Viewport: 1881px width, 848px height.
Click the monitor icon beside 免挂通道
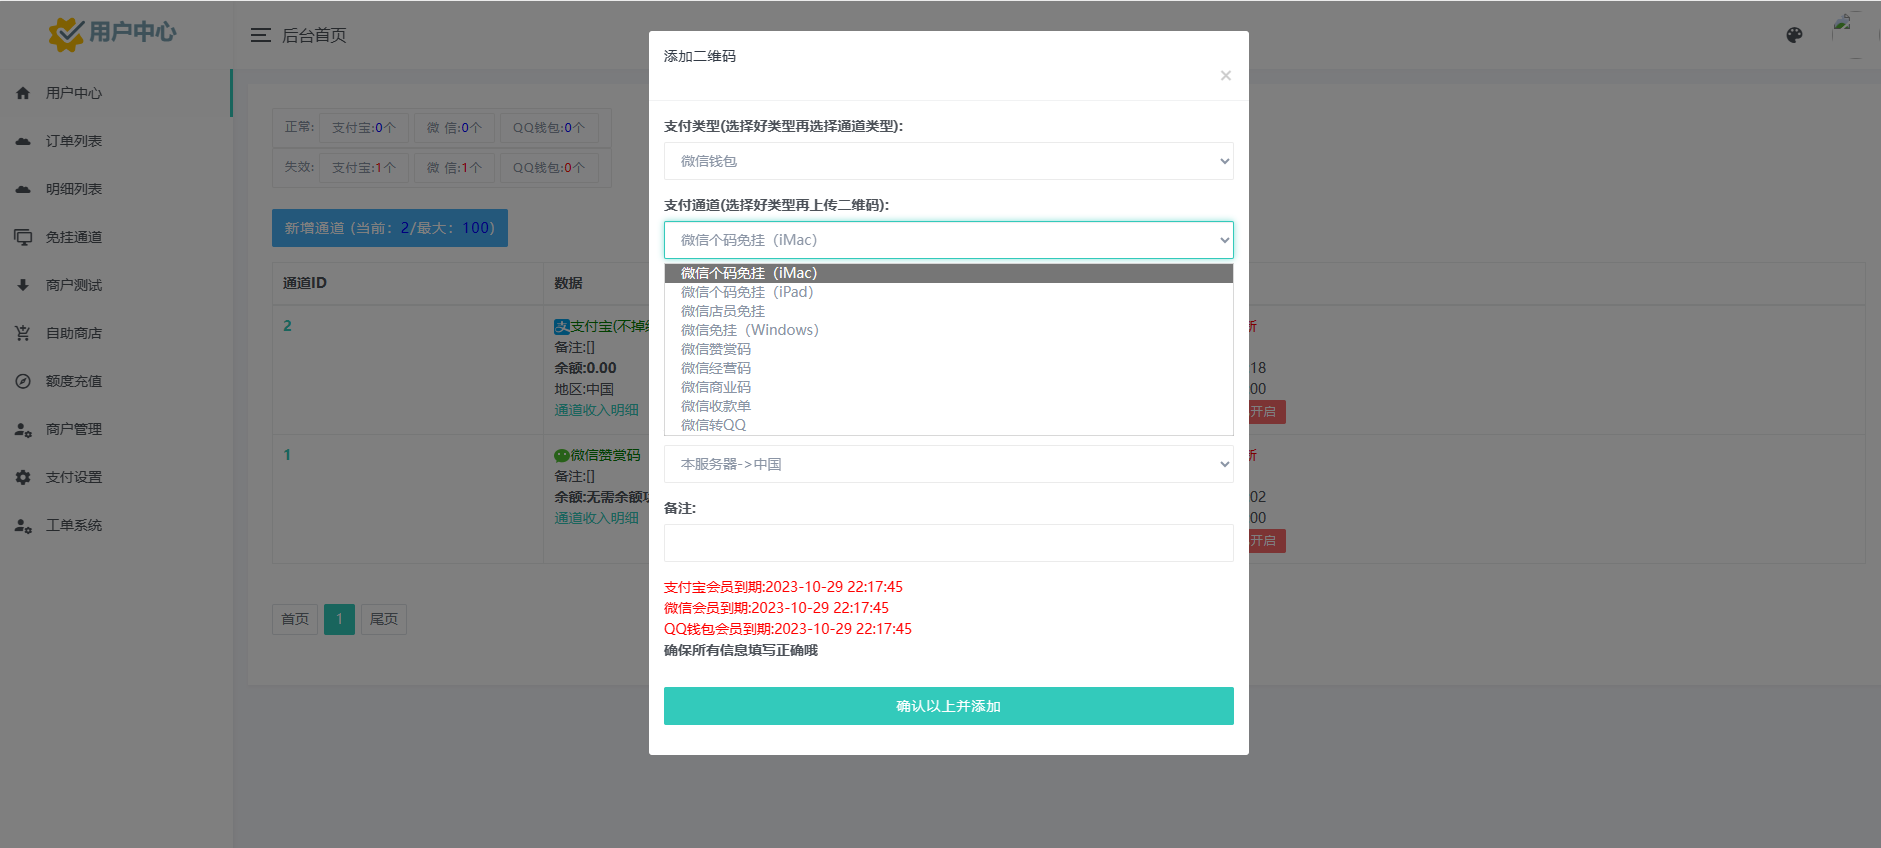pyautogui.click(x=23, y=237)
